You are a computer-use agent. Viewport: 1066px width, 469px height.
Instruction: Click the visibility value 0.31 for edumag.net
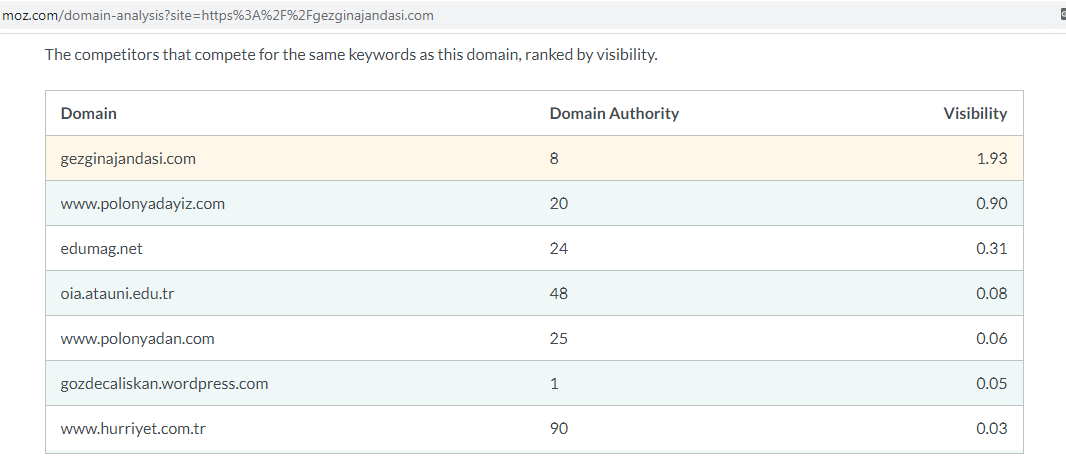point(991,248)
